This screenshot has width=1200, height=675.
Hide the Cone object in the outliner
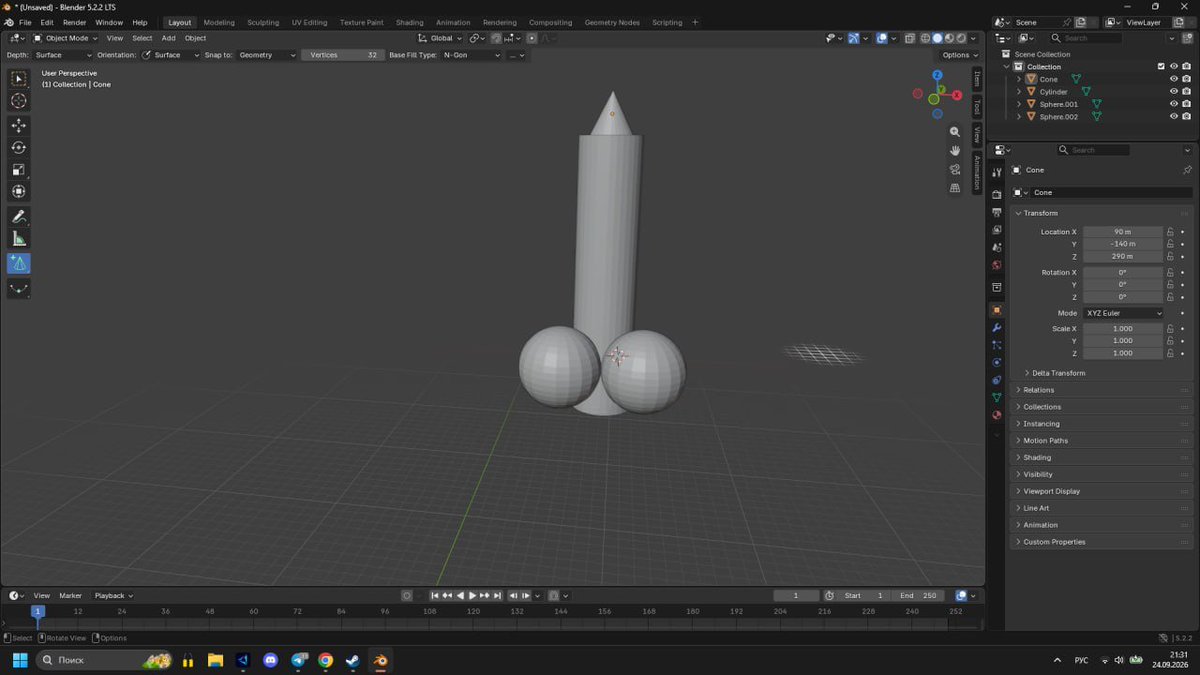point(1174,79)
